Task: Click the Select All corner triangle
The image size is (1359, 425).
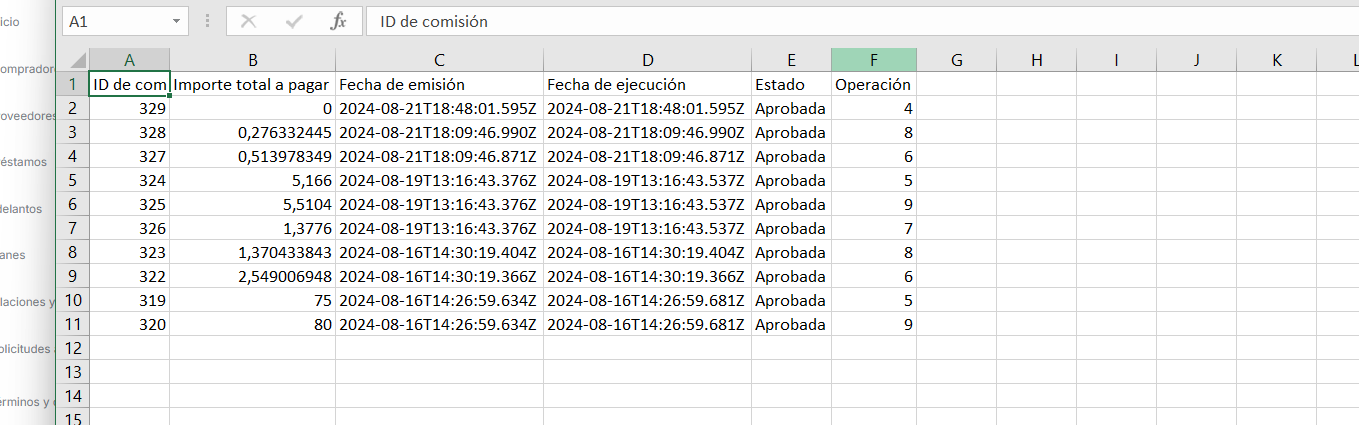Action: [x=78, y=60]
